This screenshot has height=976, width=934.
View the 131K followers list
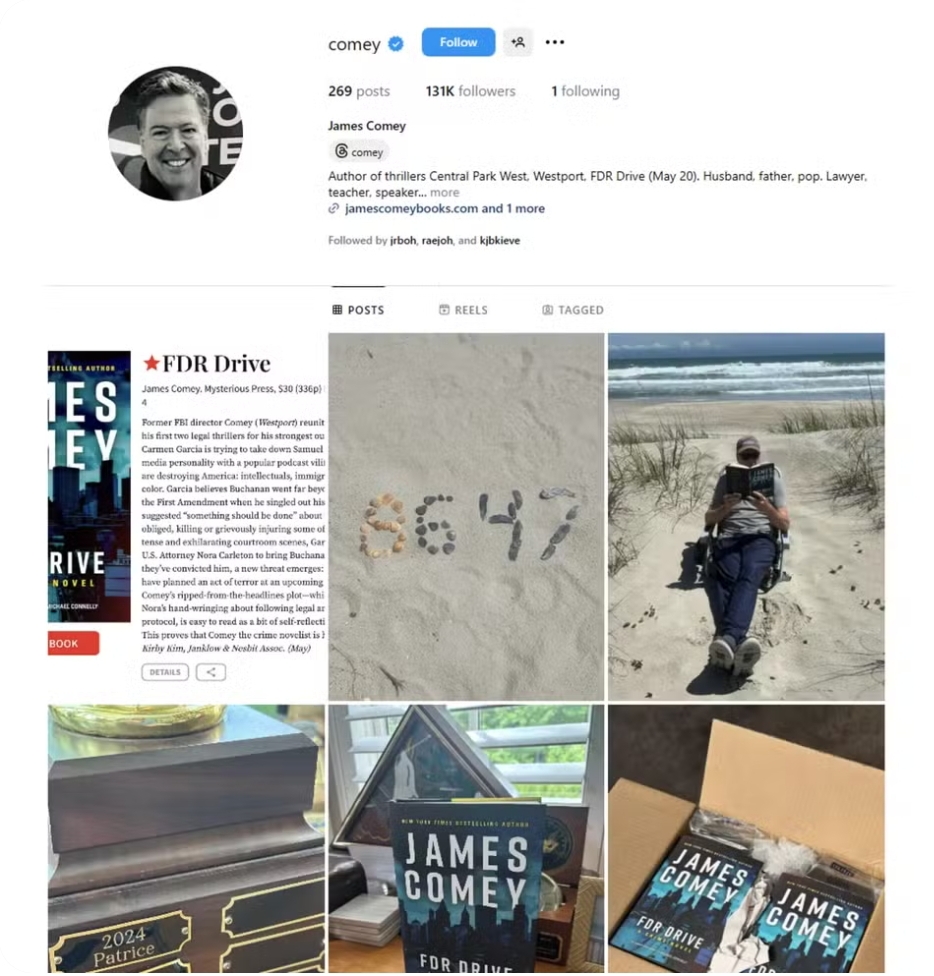coord(470,92)
